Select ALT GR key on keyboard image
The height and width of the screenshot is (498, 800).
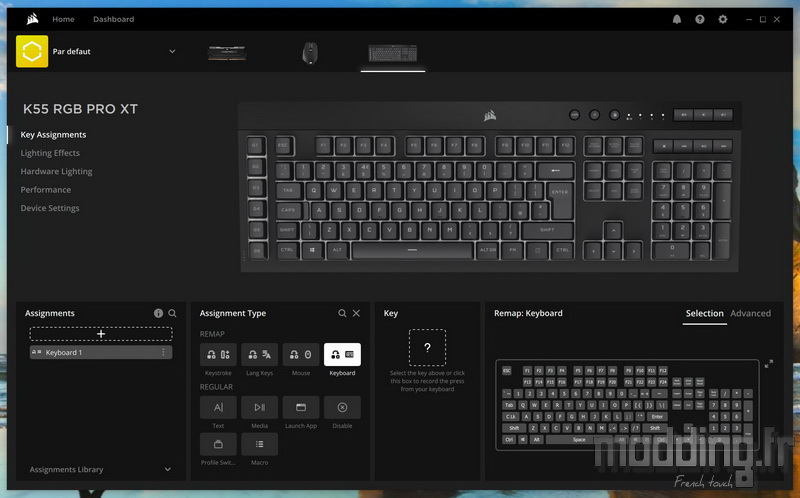pos(487,250)
